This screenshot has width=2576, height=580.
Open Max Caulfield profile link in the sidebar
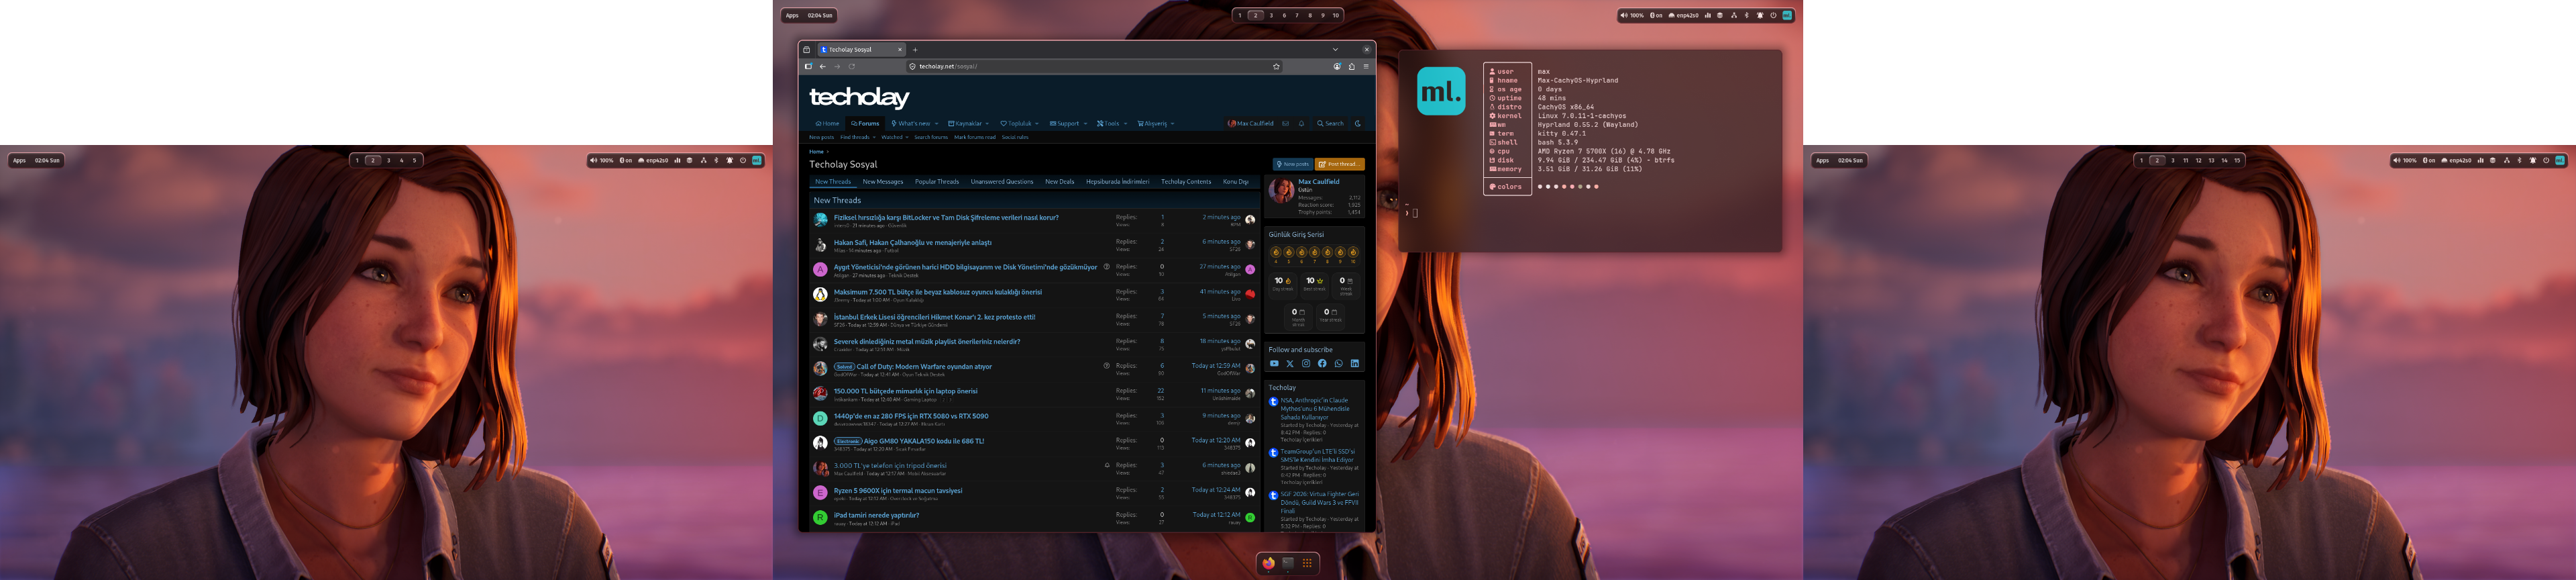click(x=1318, y=182)
